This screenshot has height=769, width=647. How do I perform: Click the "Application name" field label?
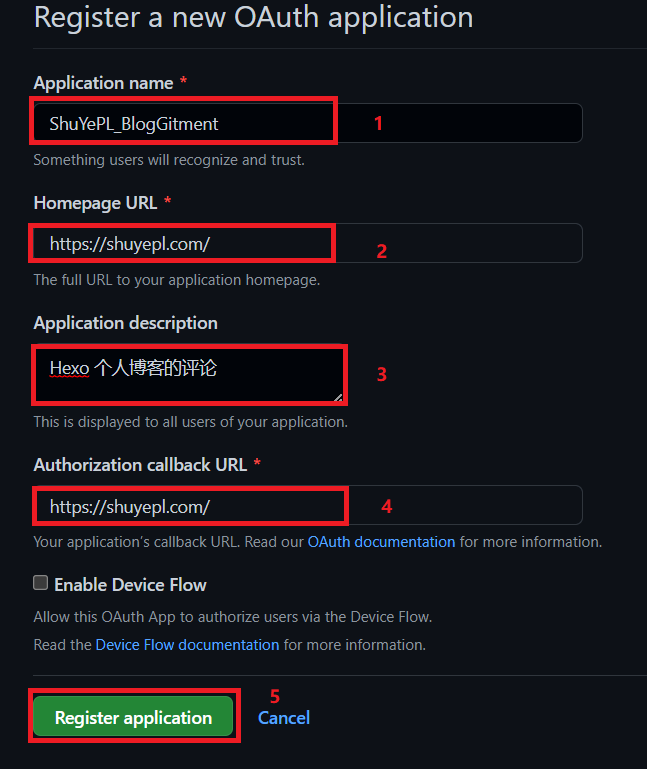pyautogui.click(x=103, y=83)
